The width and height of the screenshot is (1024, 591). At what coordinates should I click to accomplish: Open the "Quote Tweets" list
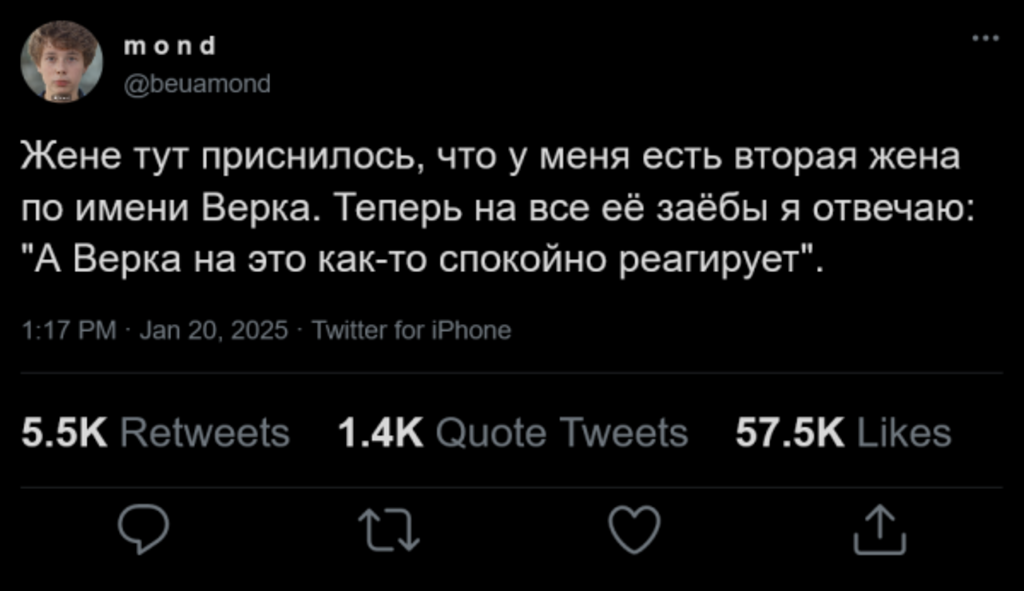point(563,433)
